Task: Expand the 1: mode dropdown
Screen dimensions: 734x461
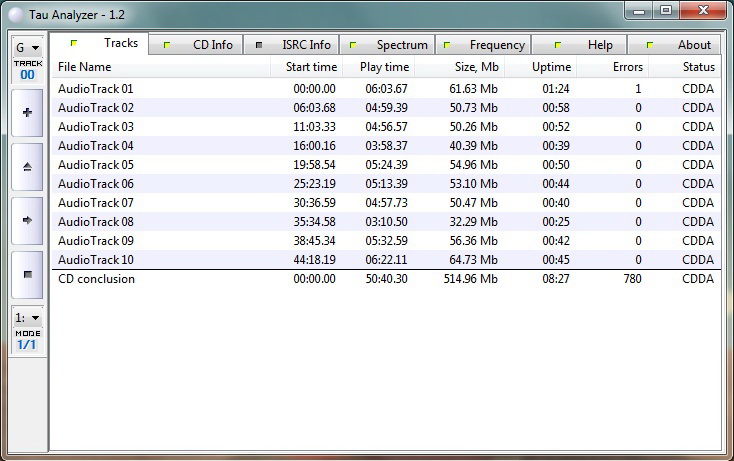Action: [x=27, y=318]
